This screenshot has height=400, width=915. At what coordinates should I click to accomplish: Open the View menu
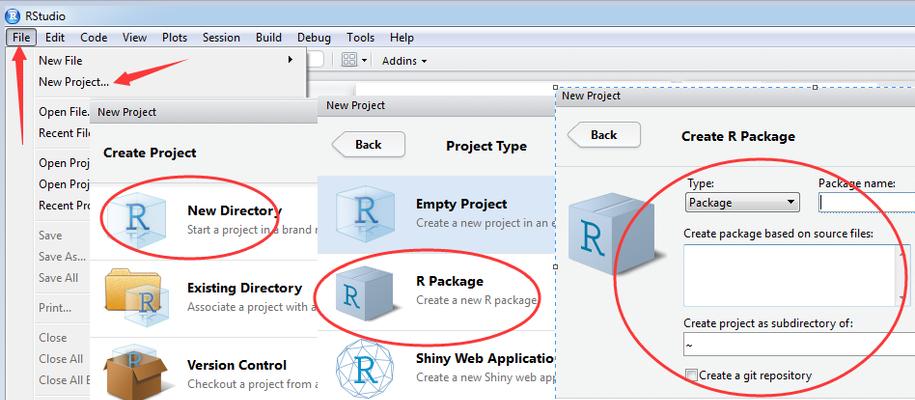click(x=134, y=37)
